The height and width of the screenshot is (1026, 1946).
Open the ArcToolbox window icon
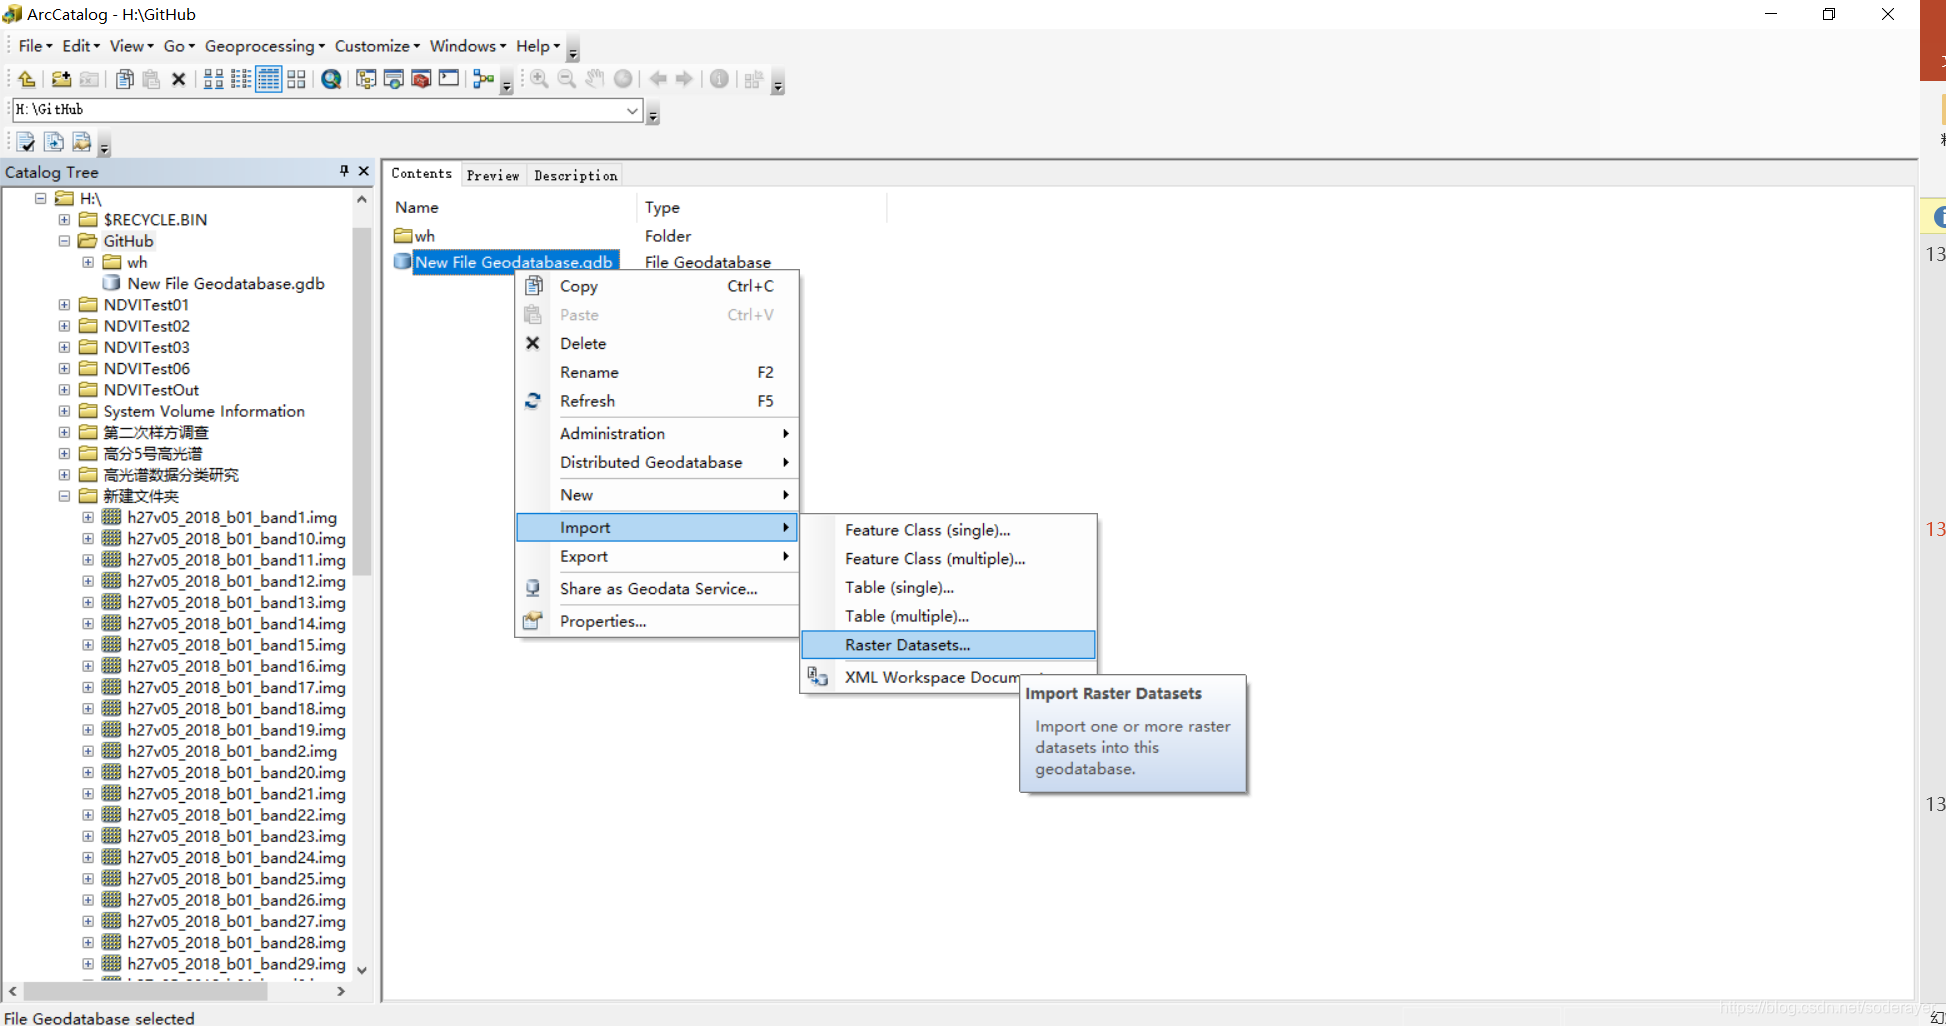tap(421, 79)
